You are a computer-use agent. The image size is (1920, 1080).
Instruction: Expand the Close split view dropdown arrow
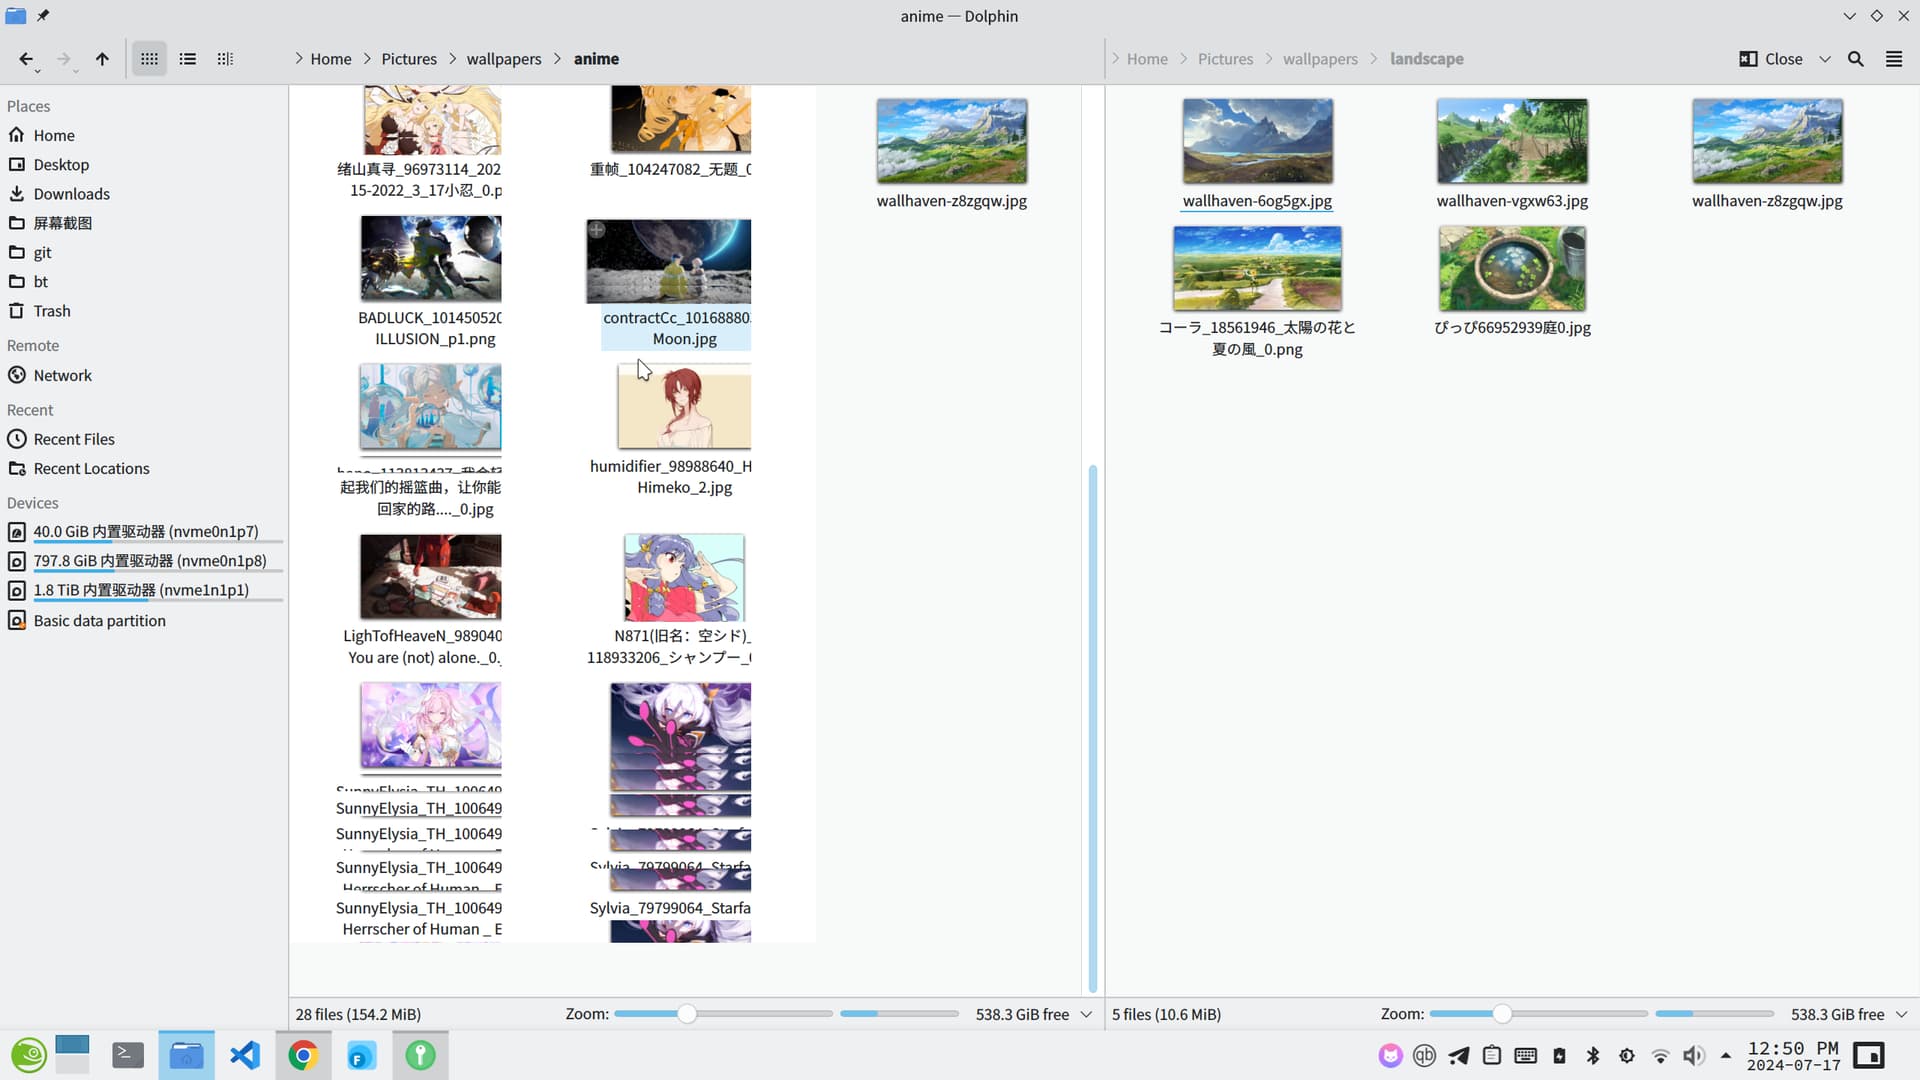point(1825,59)
